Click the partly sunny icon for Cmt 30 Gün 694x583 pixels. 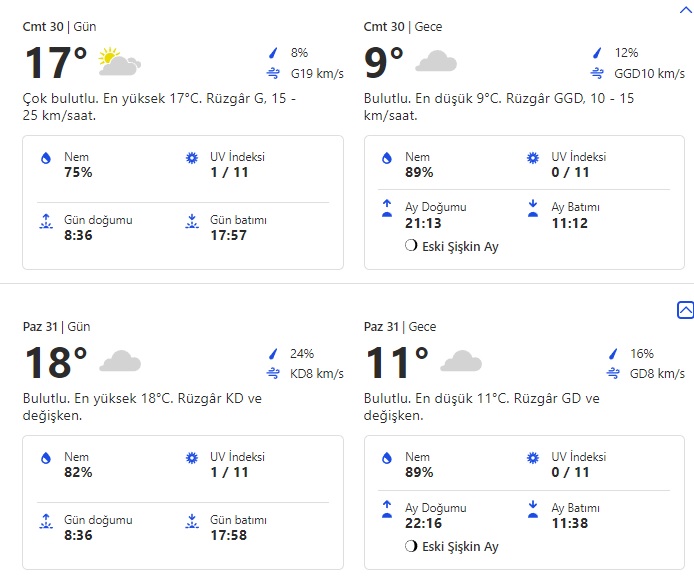[120, 63]
